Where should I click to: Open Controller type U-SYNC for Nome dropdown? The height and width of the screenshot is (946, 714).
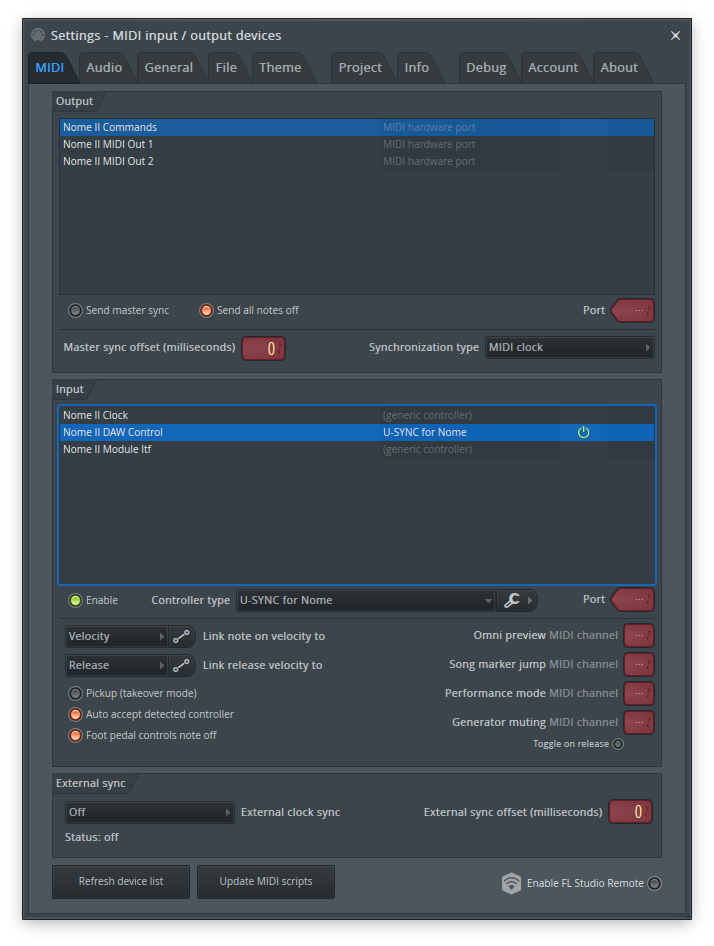pyautogui.click(x=366, y=600)
